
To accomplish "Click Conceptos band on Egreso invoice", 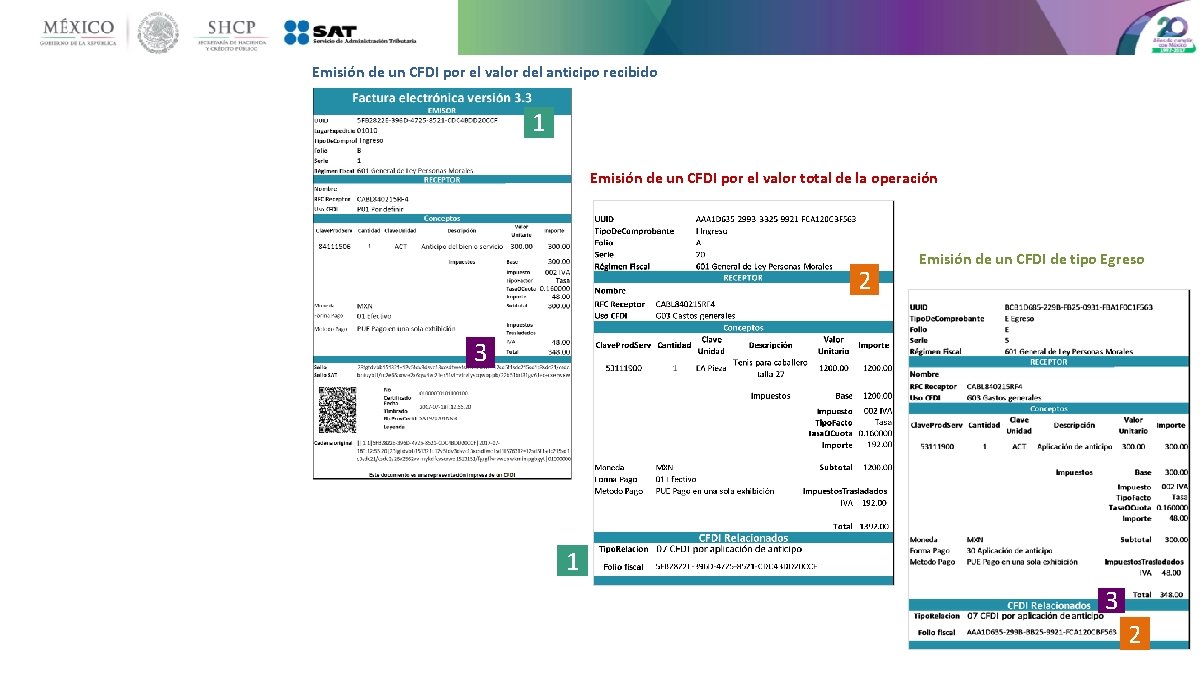I will point(1049,408).
